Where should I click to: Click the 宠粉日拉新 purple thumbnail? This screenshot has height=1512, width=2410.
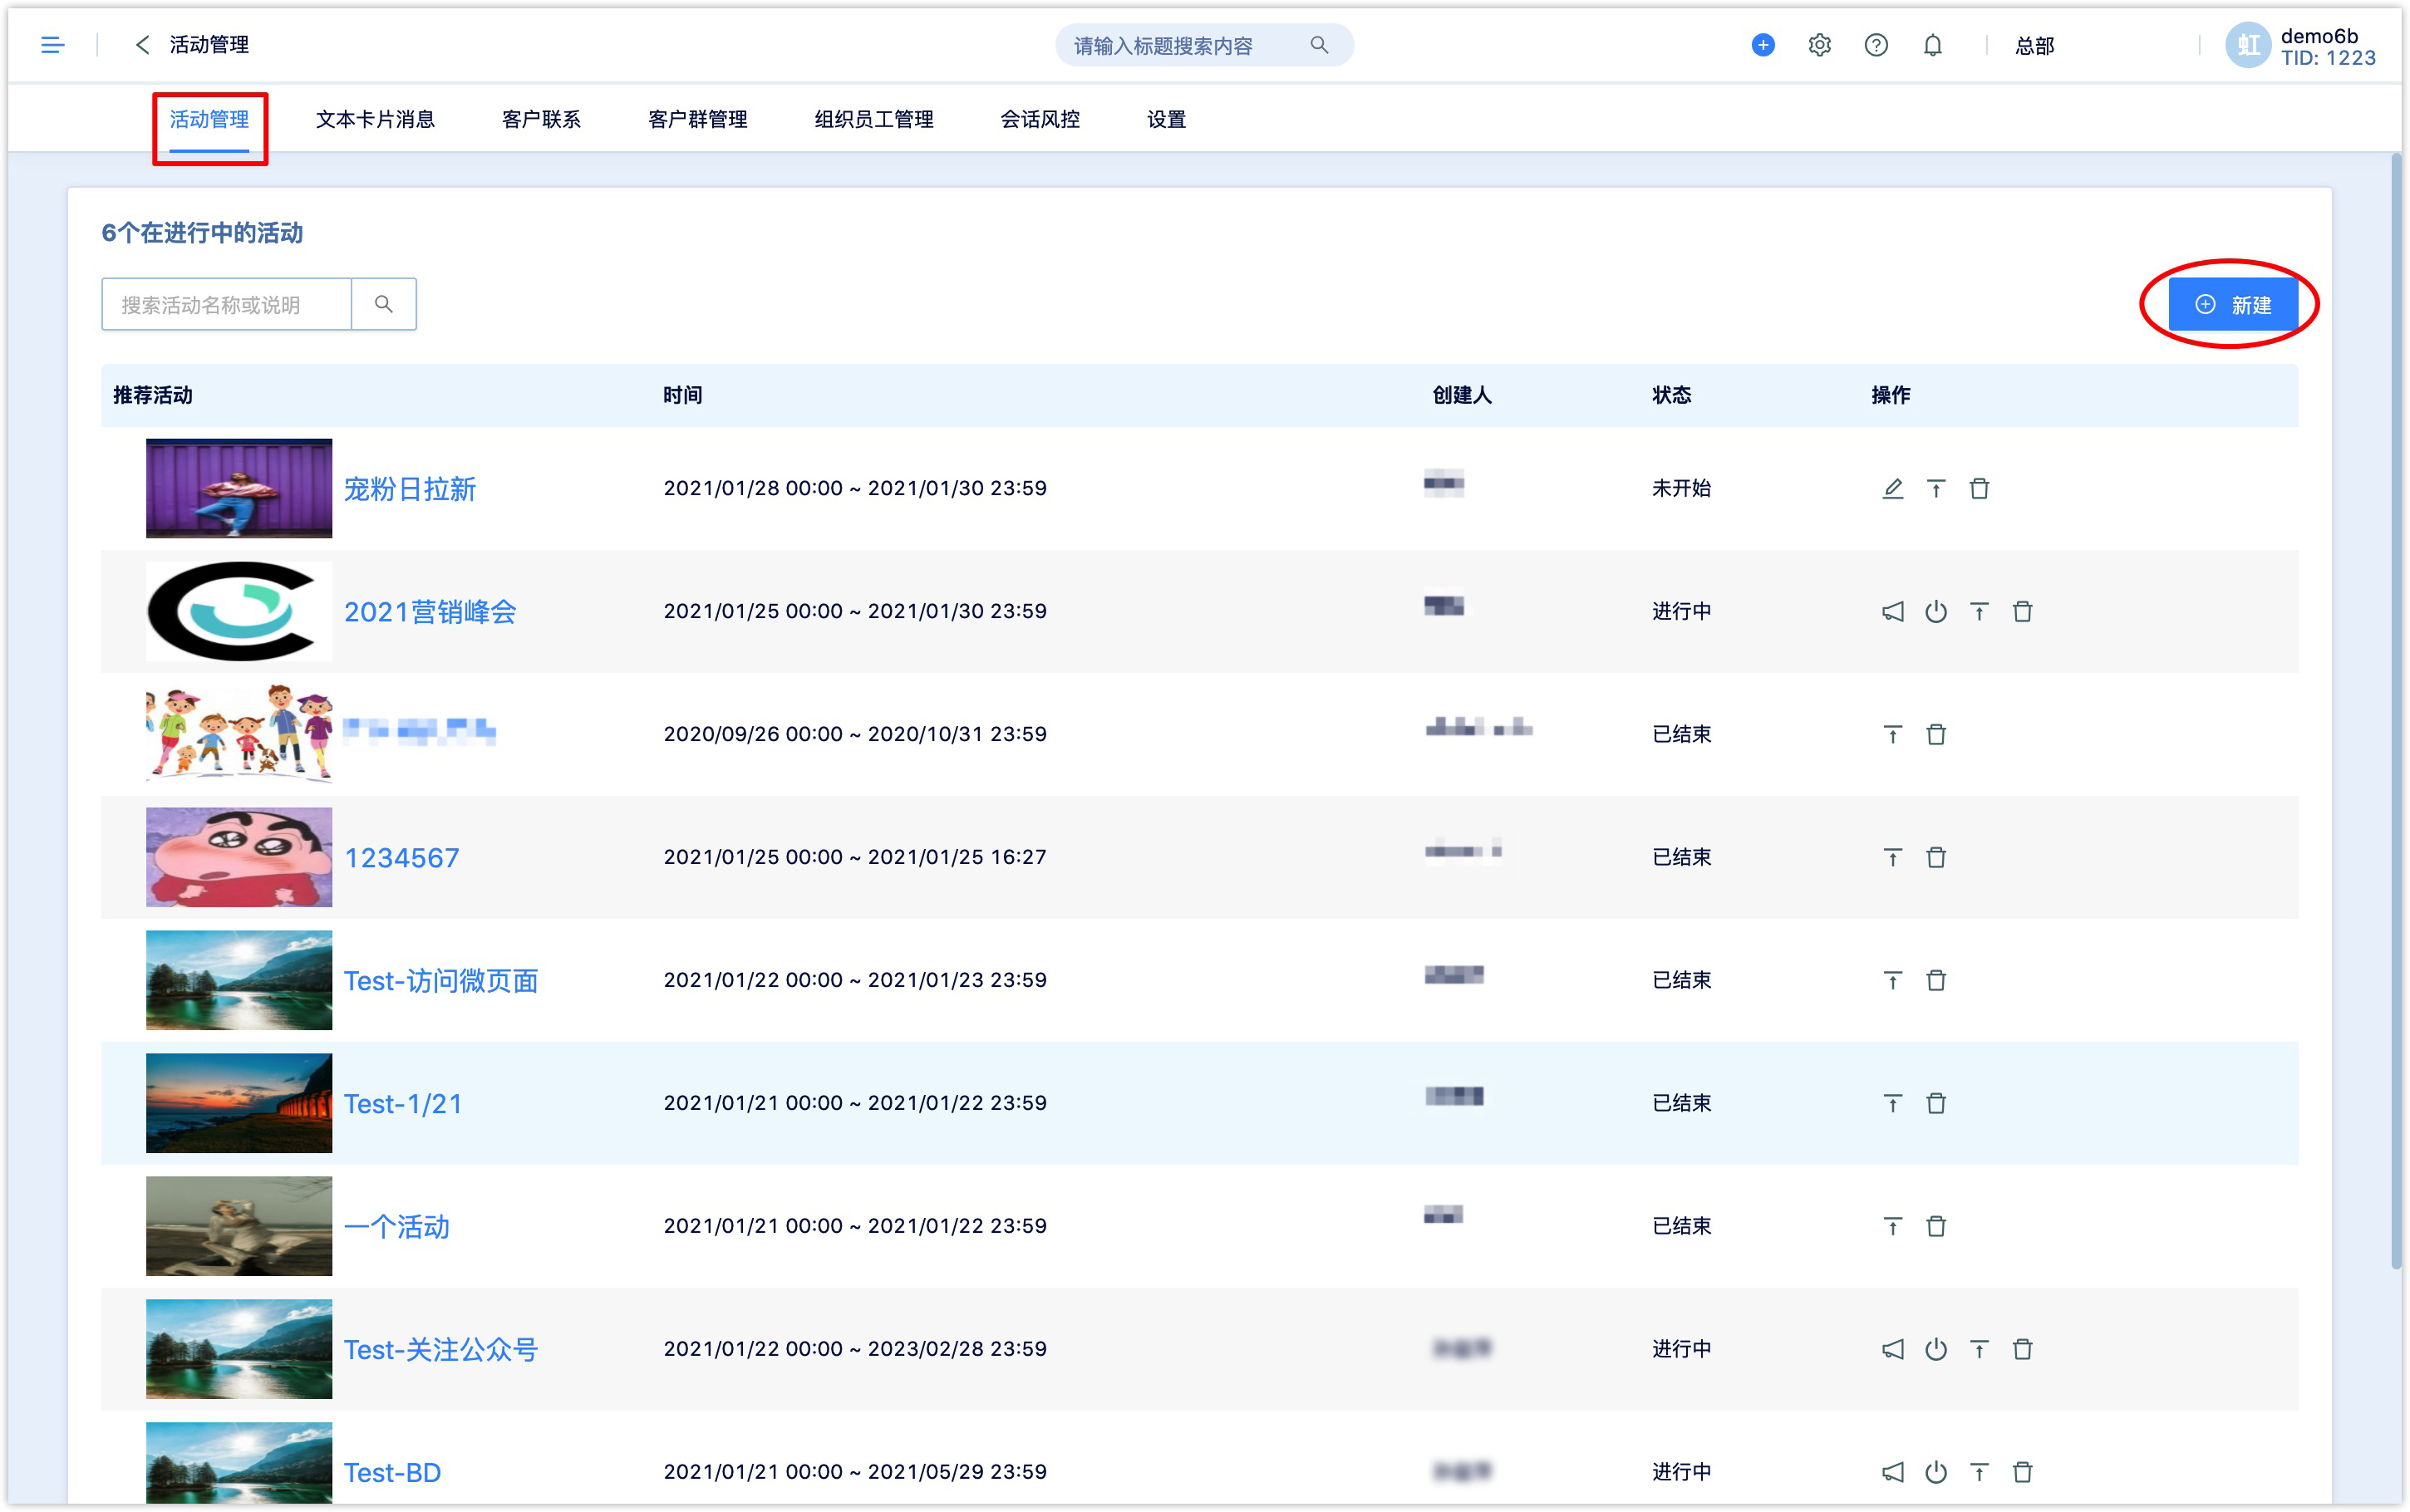[238, 489]
